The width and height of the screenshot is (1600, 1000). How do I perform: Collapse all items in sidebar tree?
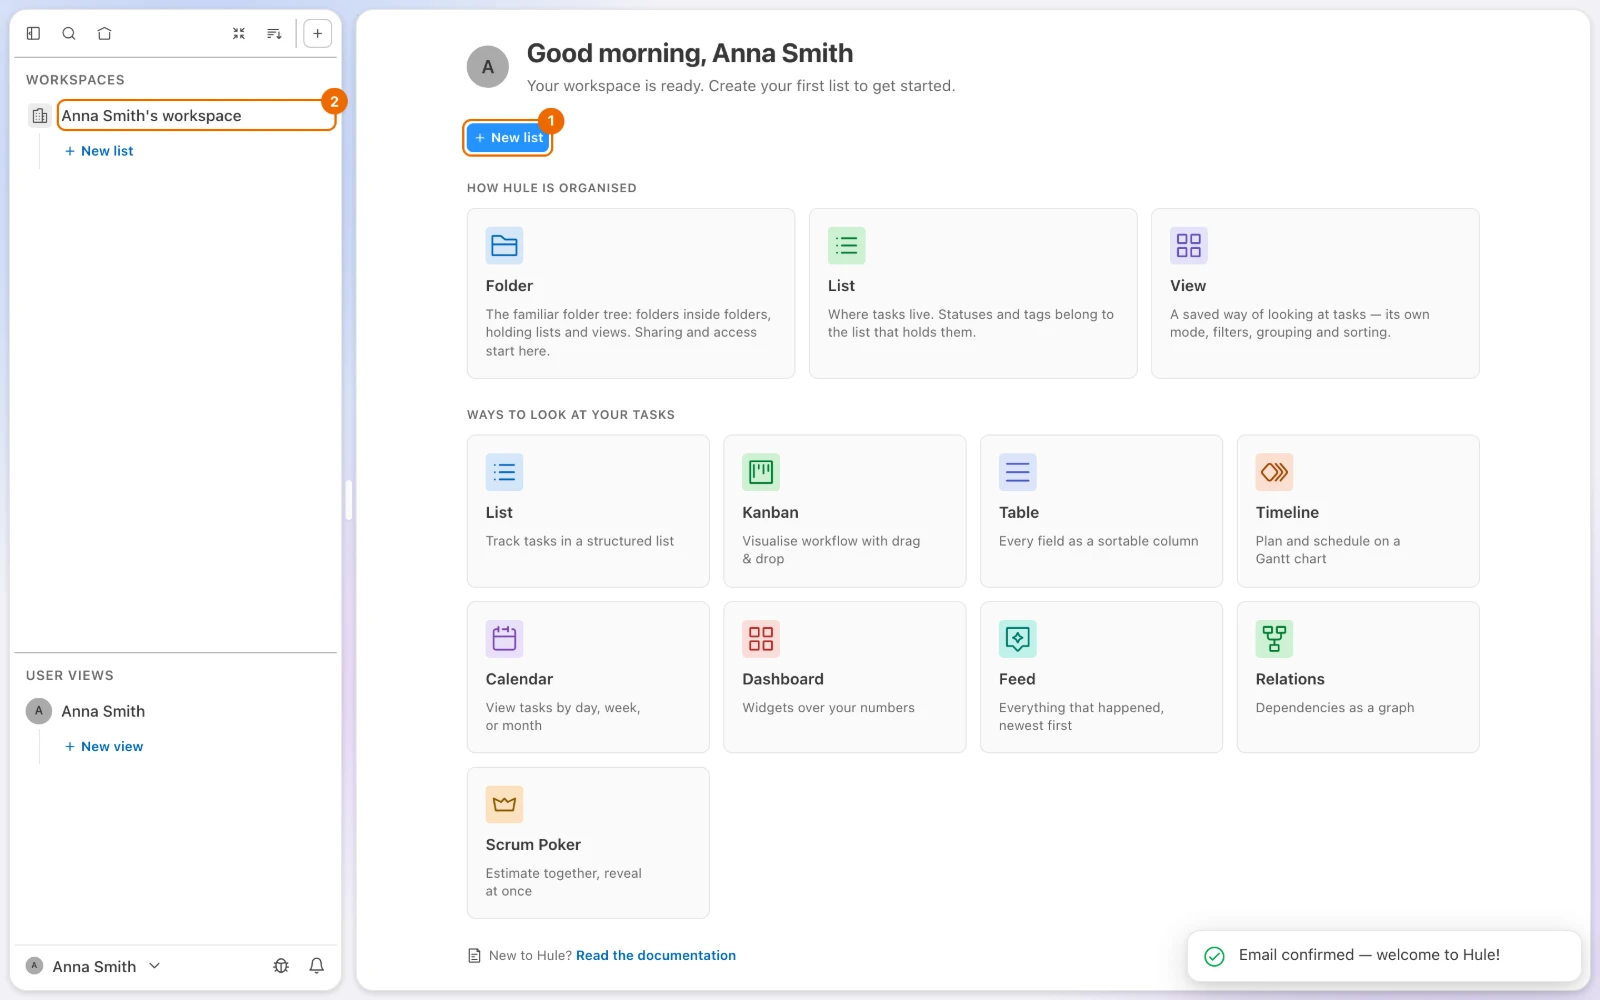(x=239, y=33)
